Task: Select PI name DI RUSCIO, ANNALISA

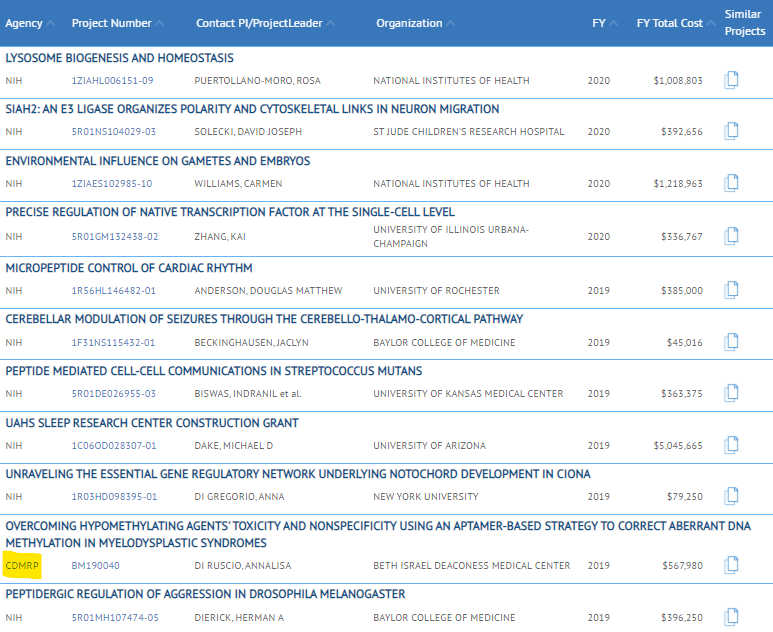Action: (x=243, y=565)
